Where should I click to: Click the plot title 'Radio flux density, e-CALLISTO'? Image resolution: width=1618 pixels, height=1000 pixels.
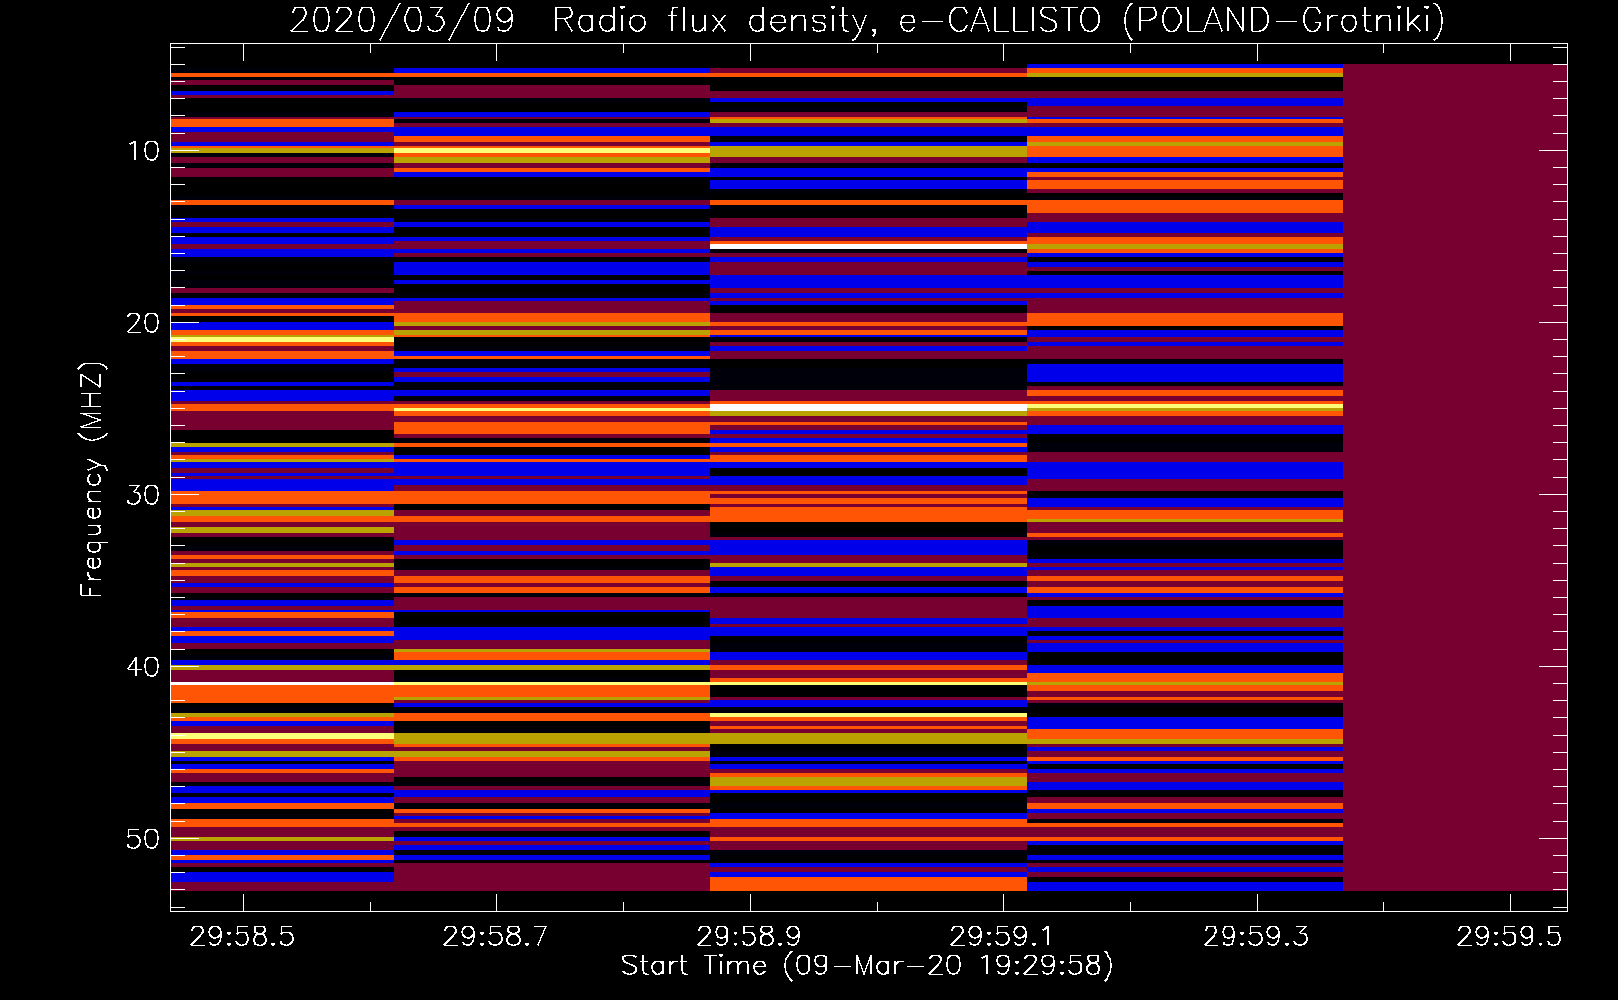click(x=826, y=20)
